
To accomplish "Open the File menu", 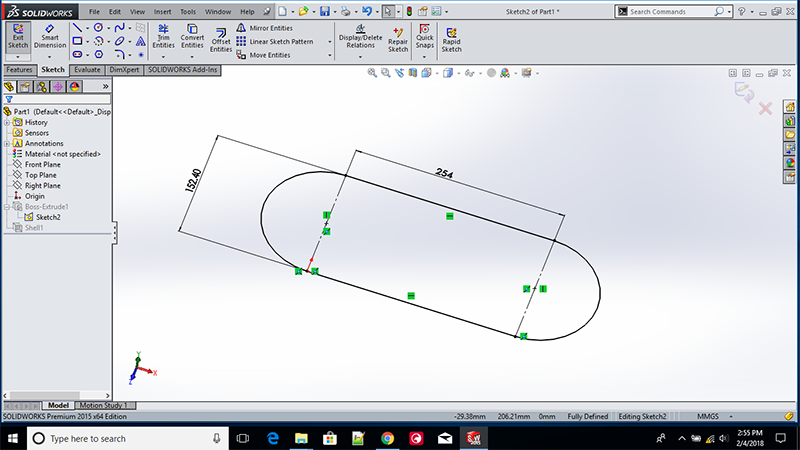I will [x=94, y=11].
